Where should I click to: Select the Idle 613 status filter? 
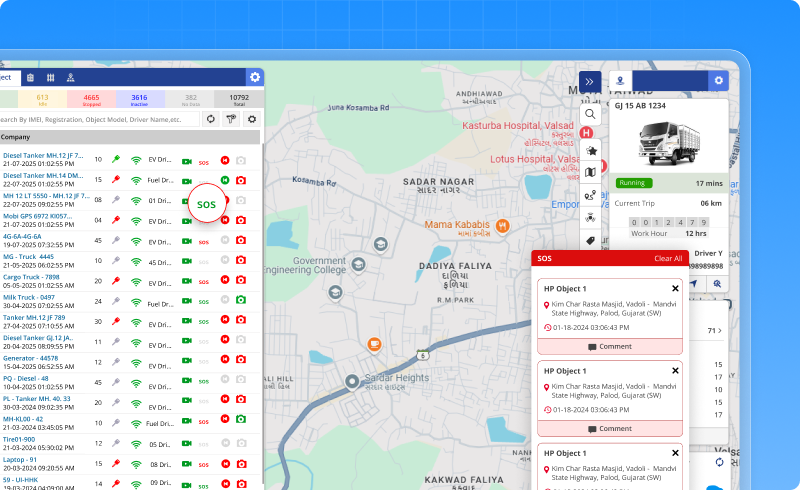pos(41,99)
